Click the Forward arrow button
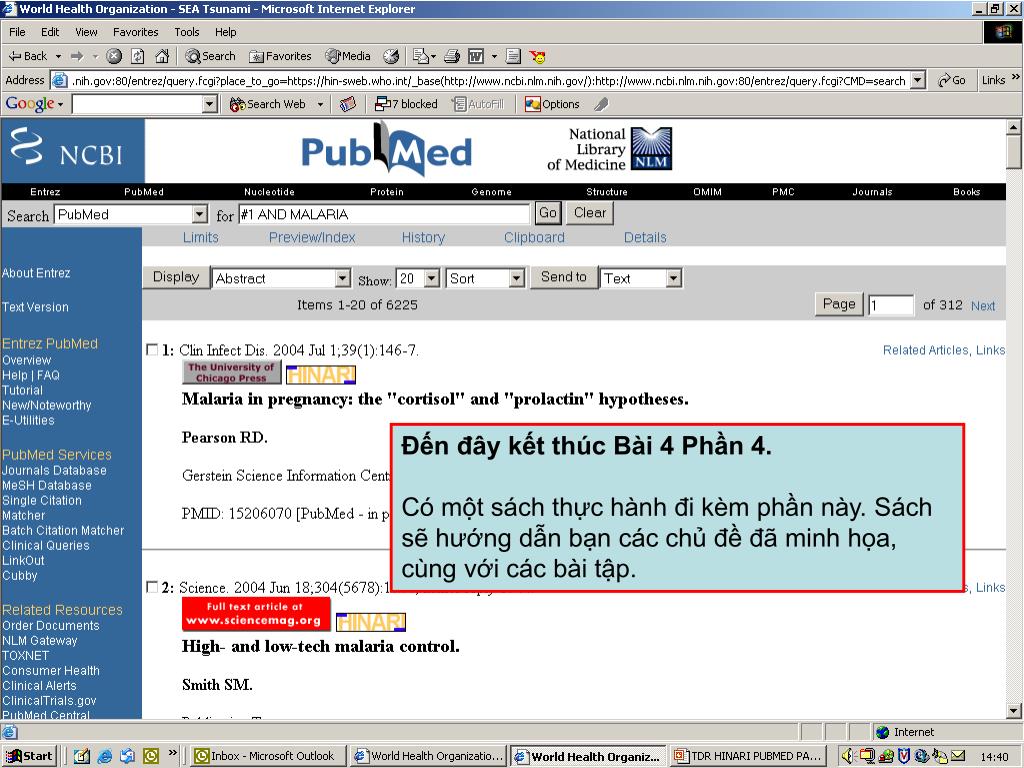 pos(77,57)
